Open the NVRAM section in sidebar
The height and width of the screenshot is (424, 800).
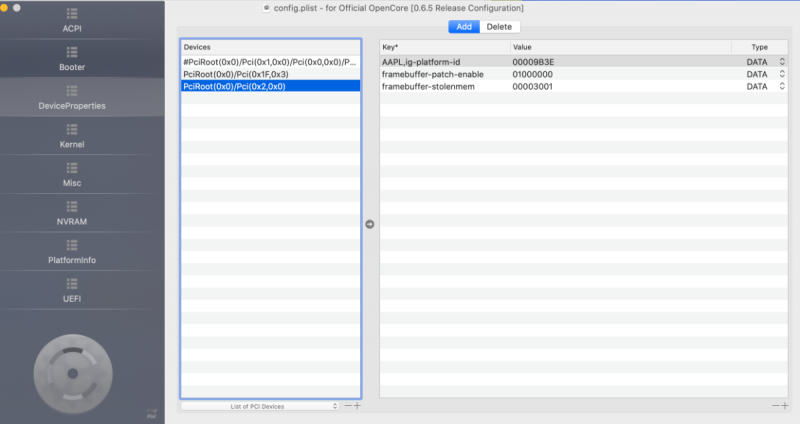coord(72,213)
